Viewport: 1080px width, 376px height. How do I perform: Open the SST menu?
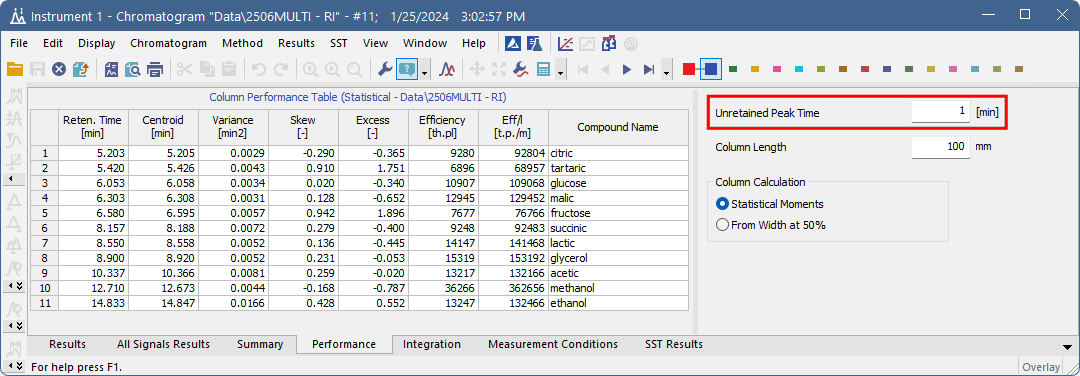[x=339, y=43]
